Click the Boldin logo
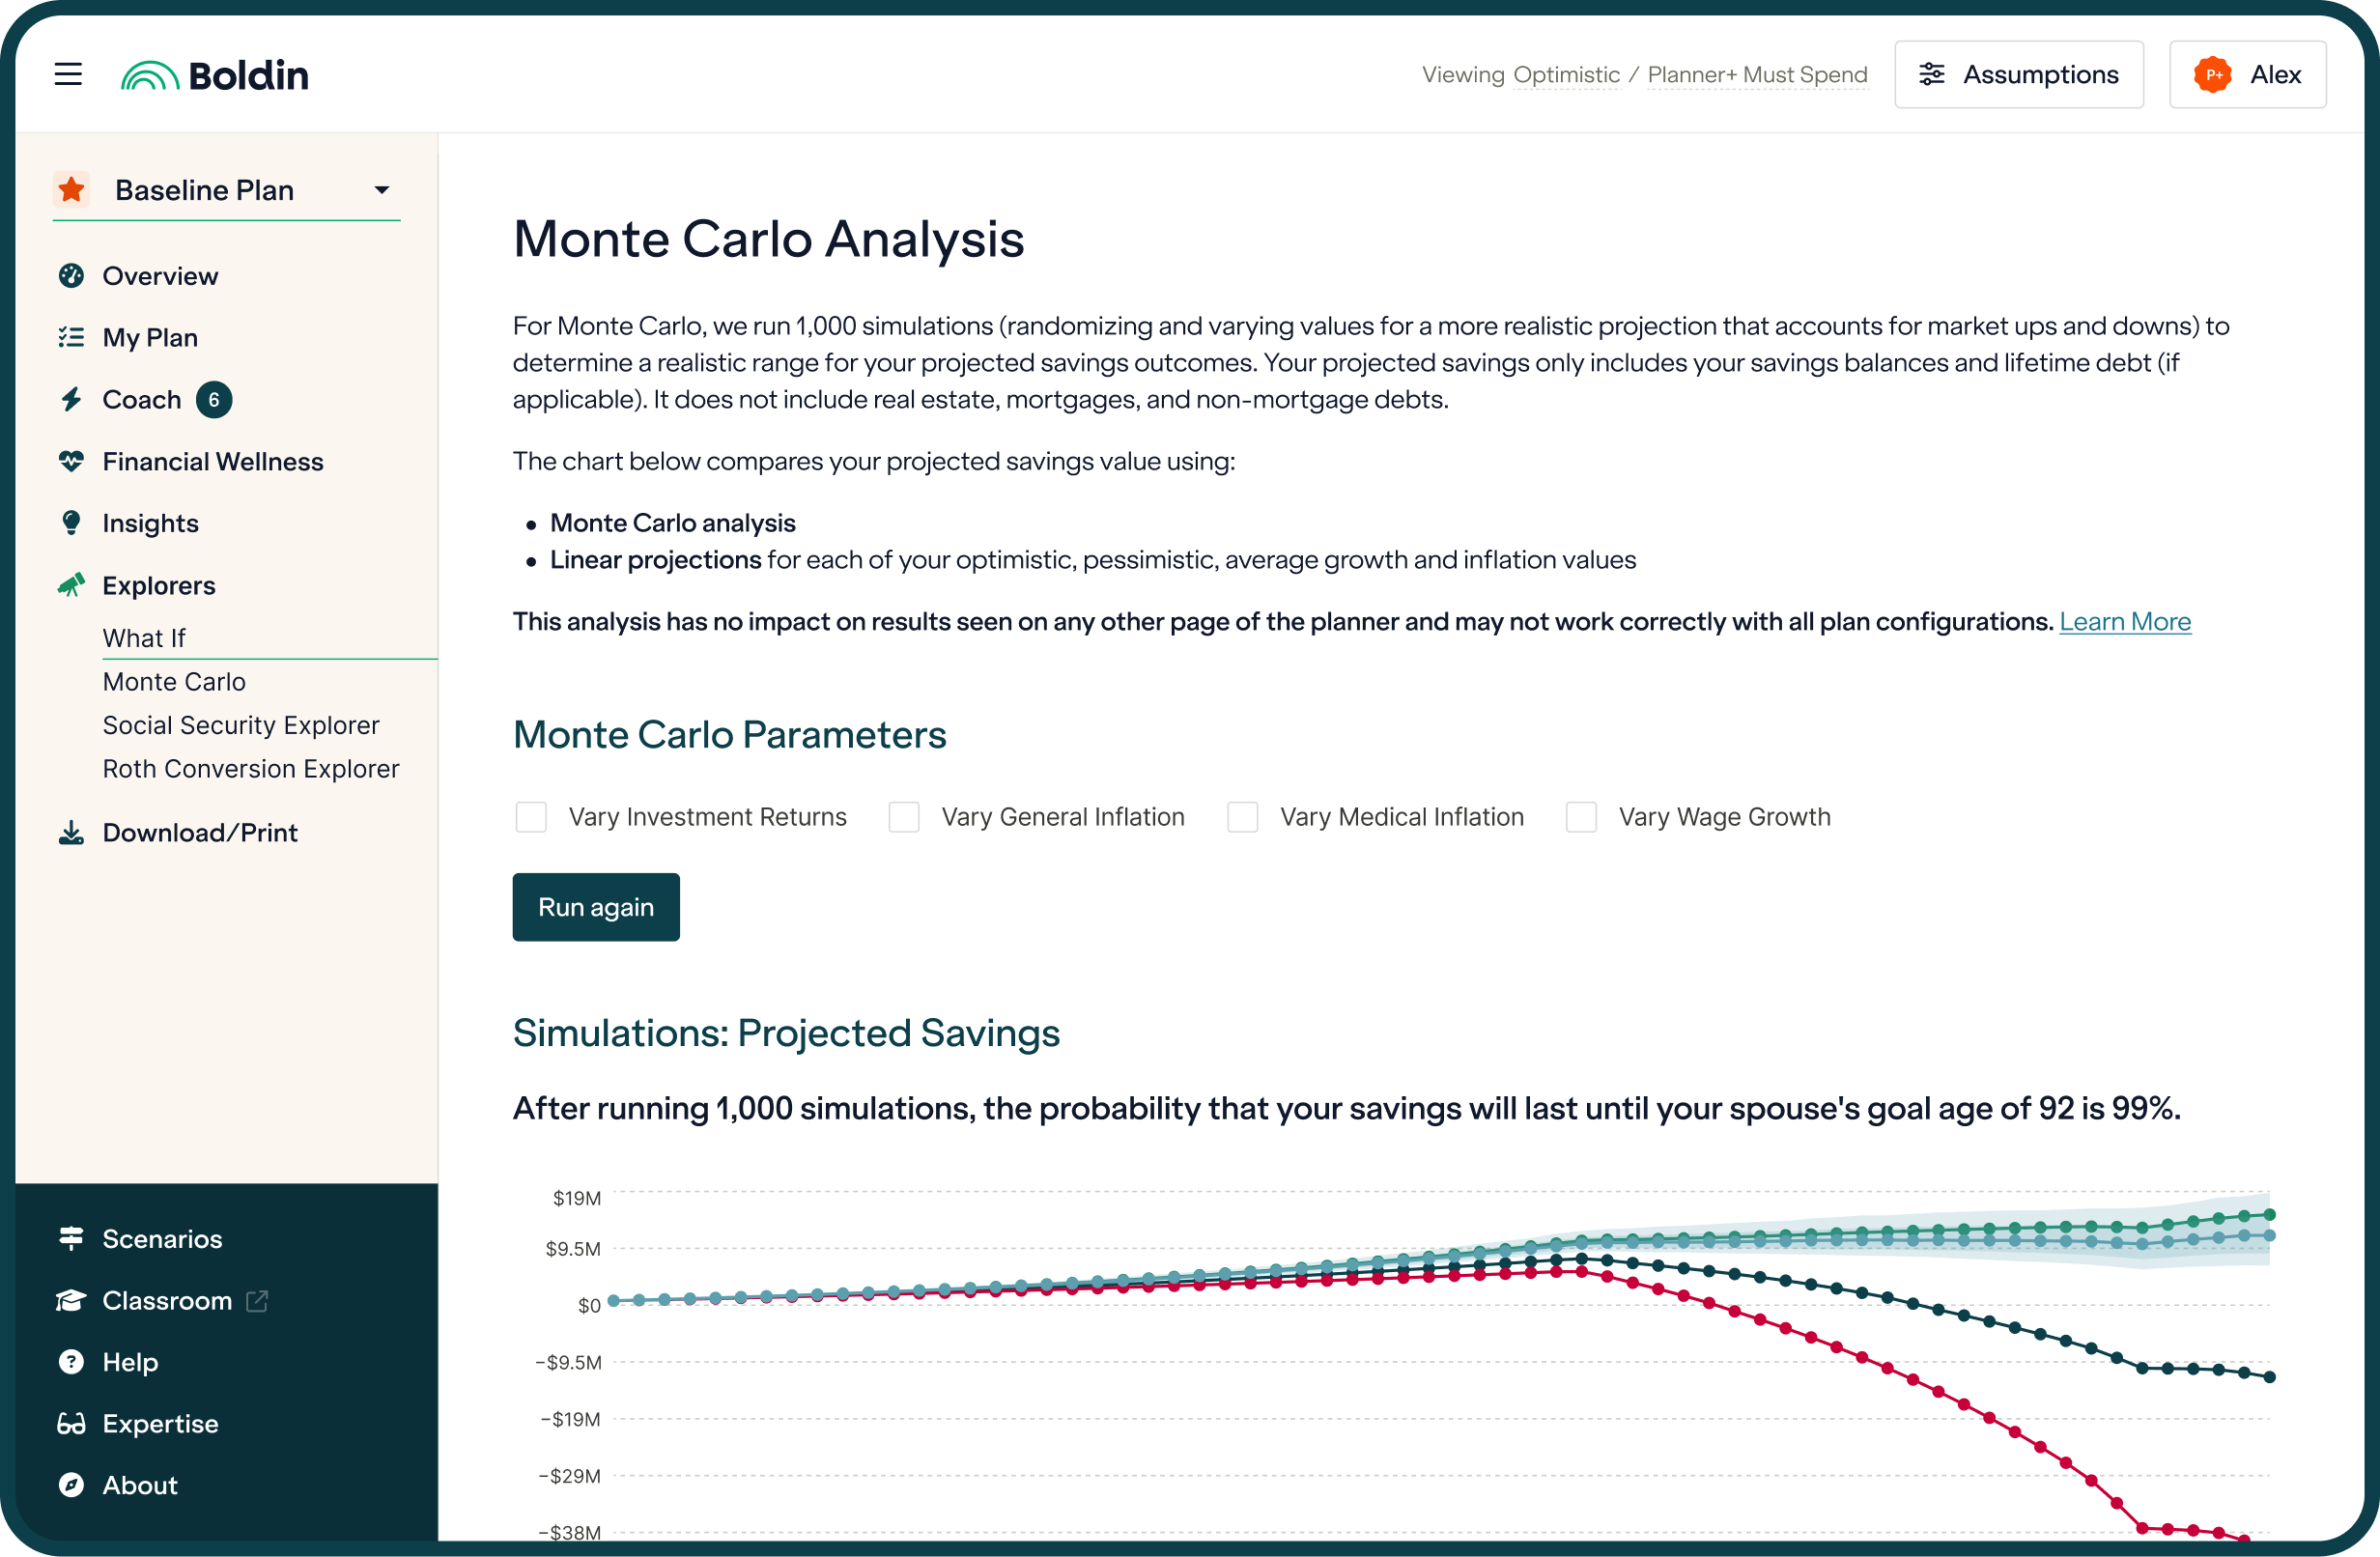Screen dimensions: 2380x1557 [213, 74]
